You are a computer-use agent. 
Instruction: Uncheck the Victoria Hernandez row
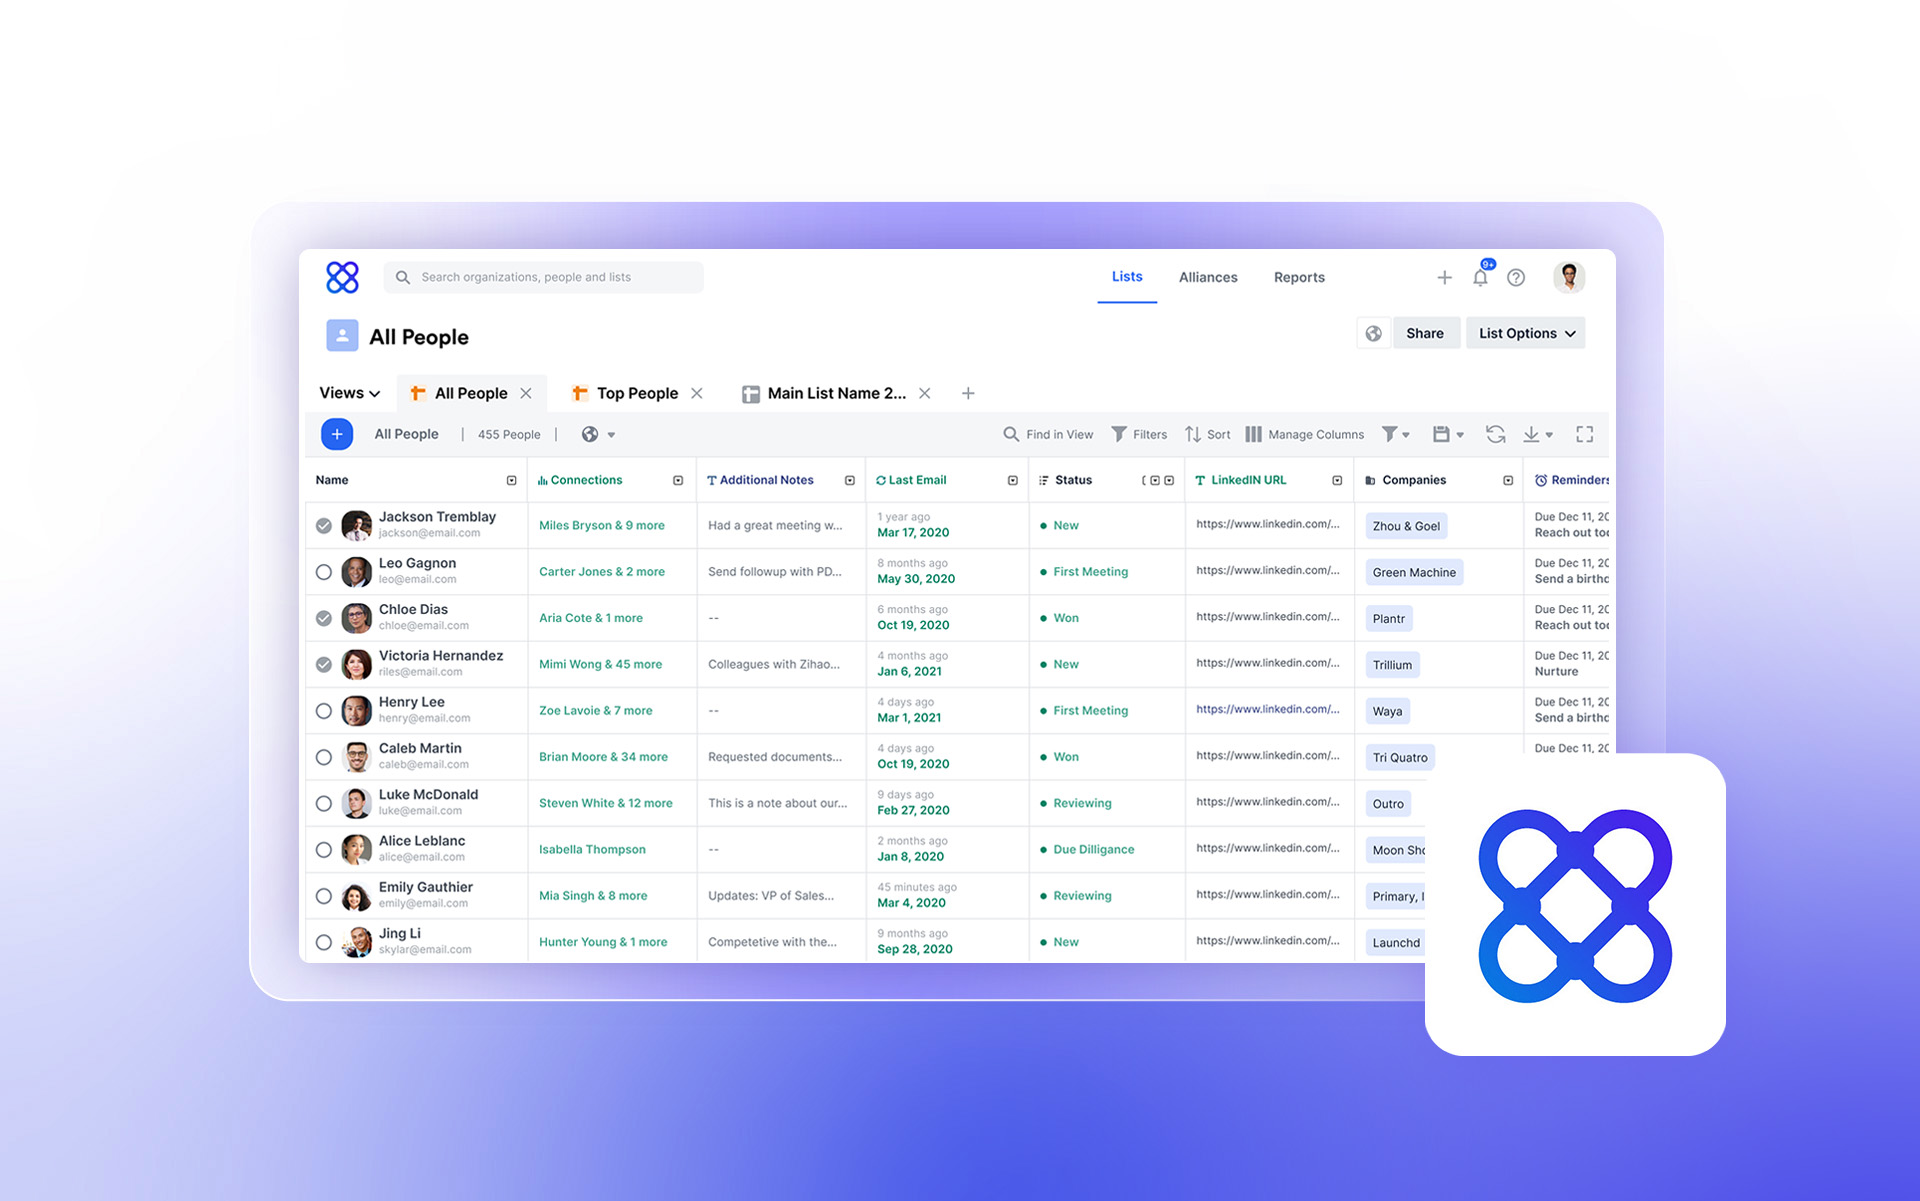tap(324, 664)
